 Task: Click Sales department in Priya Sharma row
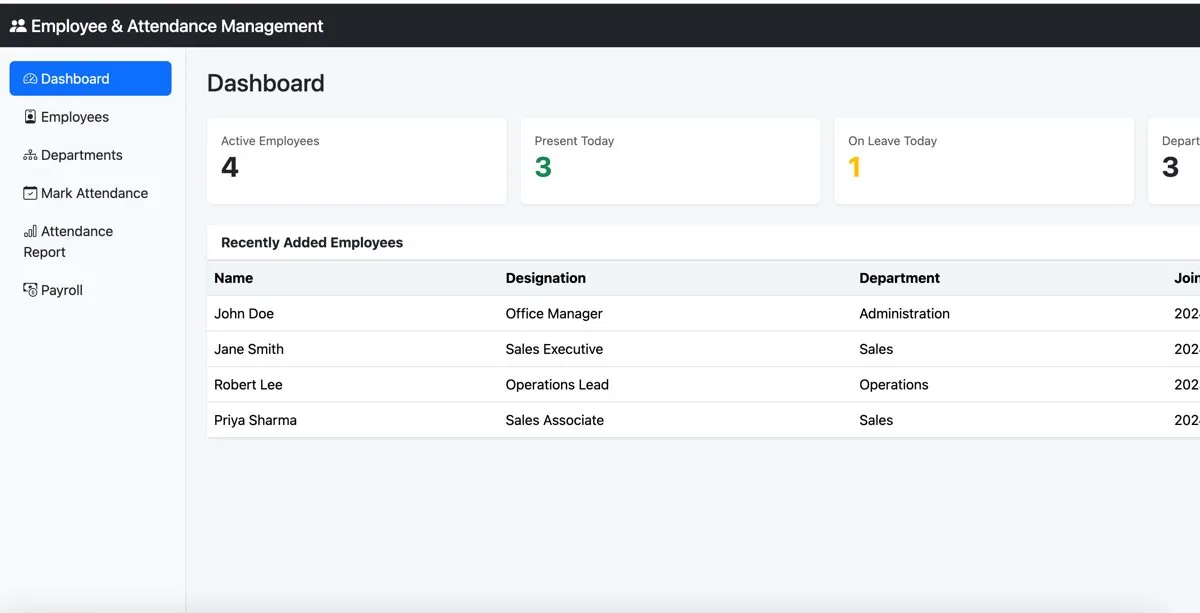pyautogui.click(x=876, y=420)
